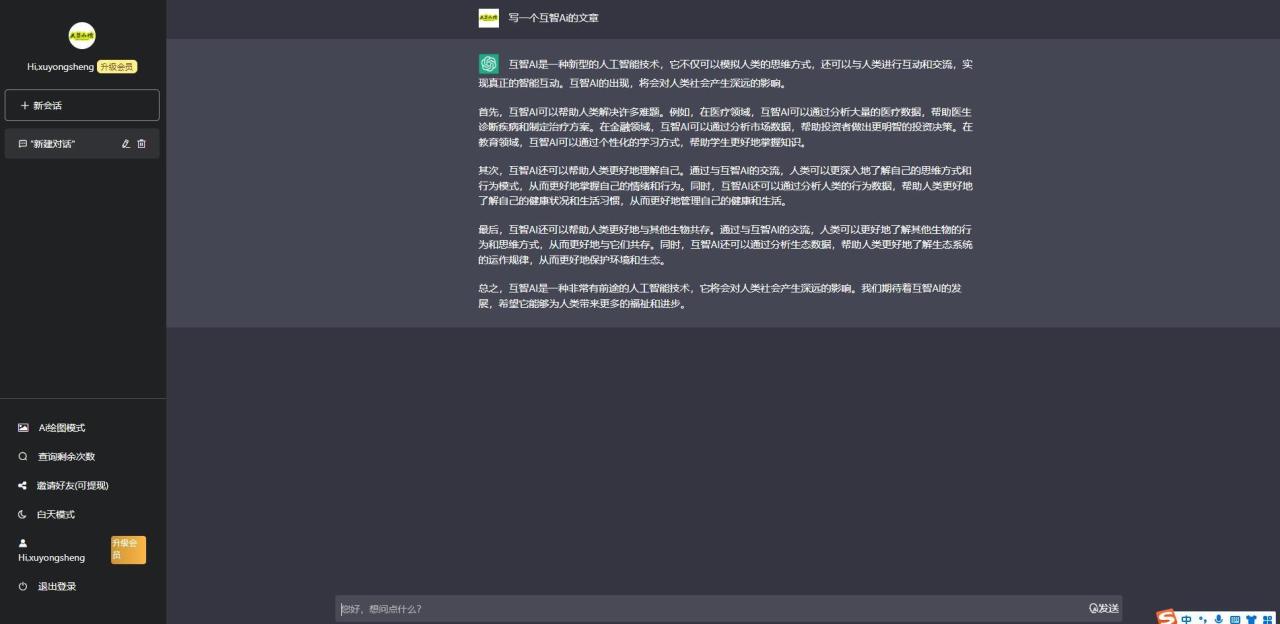Click the yellow 升级会员 badge beside the username
The height and width of the screenshot is (624, 1280).
117,67
